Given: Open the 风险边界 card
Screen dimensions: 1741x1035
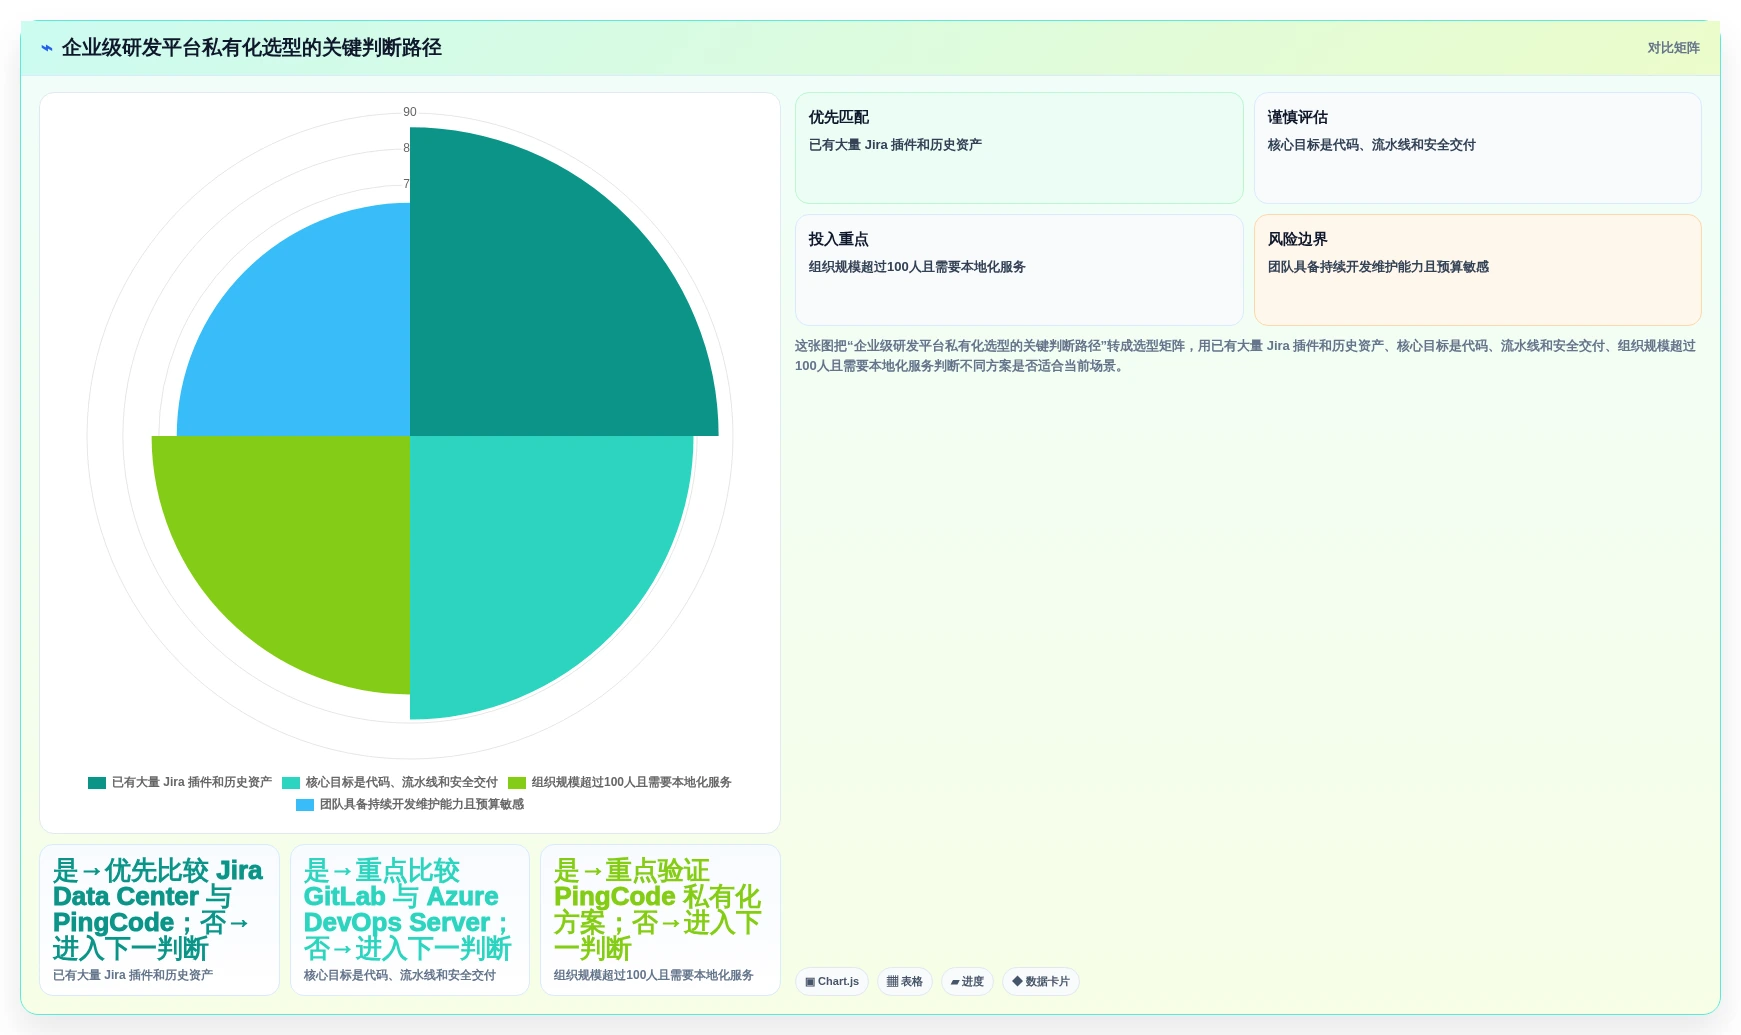Looking at the screenshot, I should (1478, 270).
